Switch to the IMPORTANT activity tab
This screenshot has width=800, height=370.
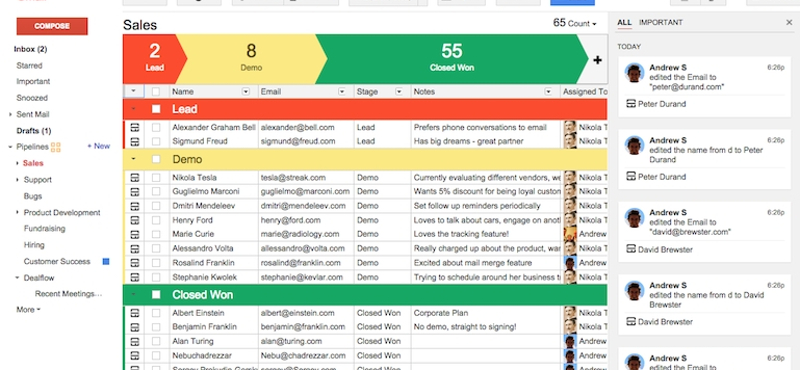[661, 22]
